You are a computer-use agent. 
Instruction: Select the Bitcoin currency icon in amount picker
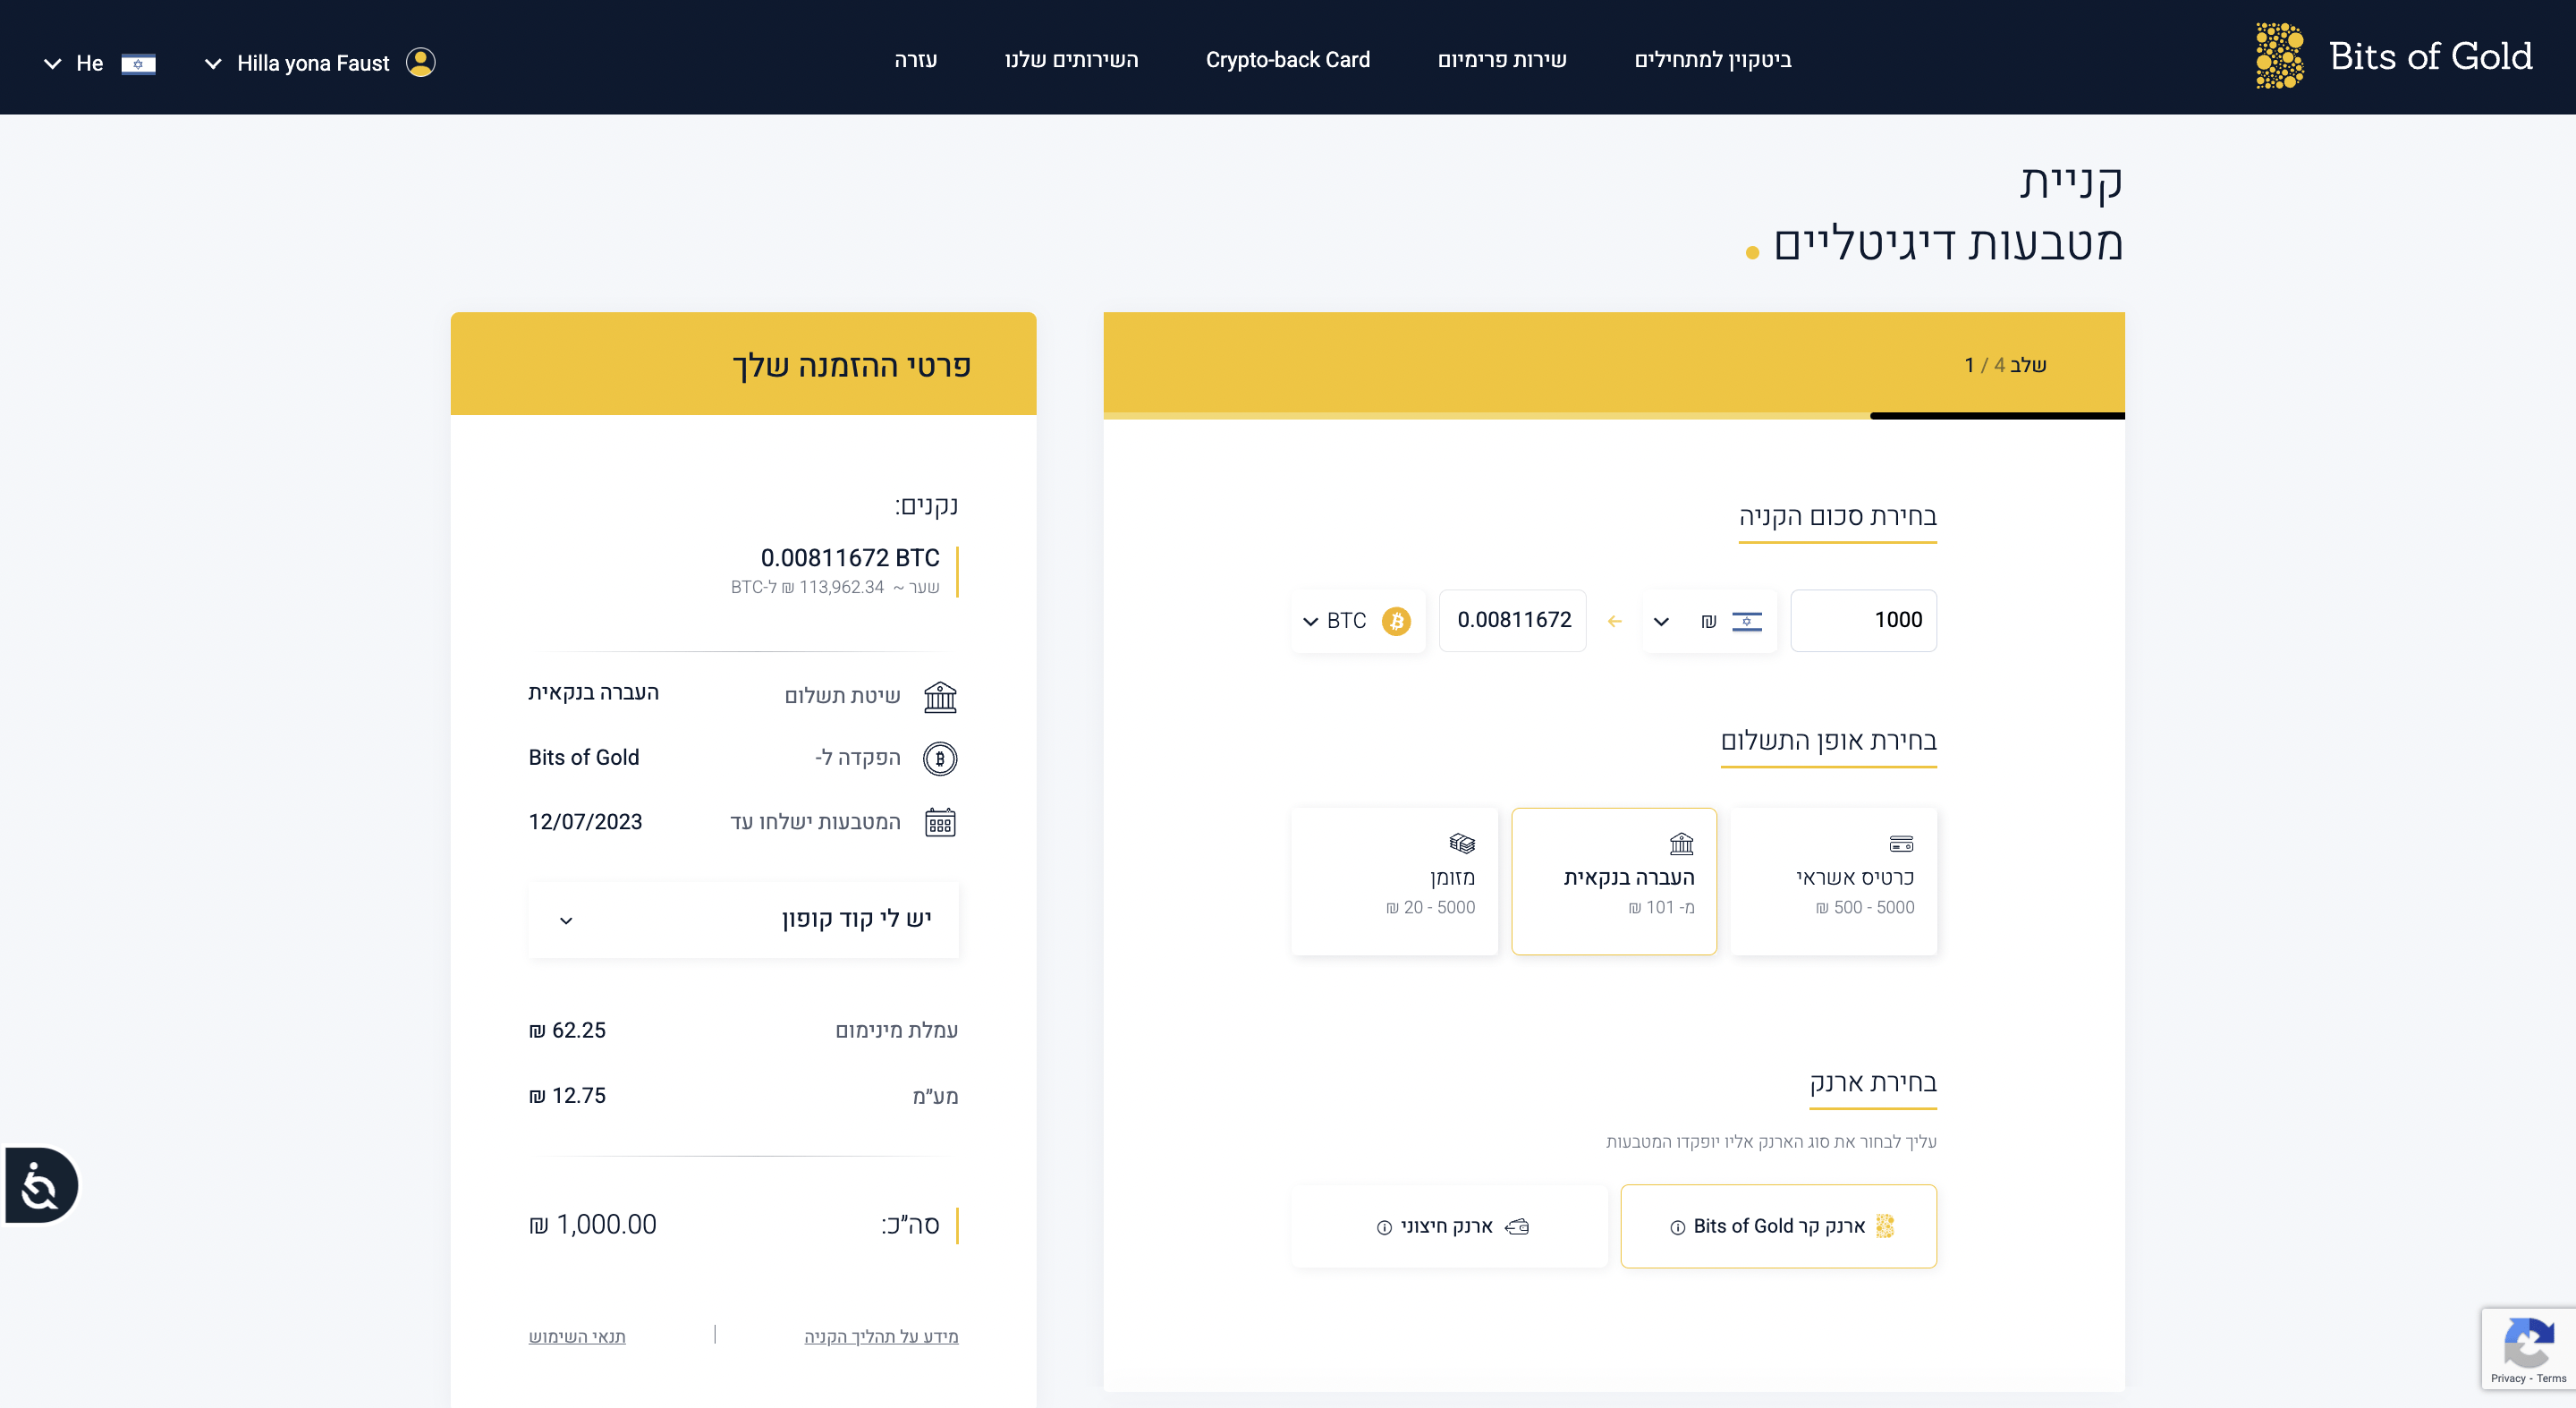1396,620
